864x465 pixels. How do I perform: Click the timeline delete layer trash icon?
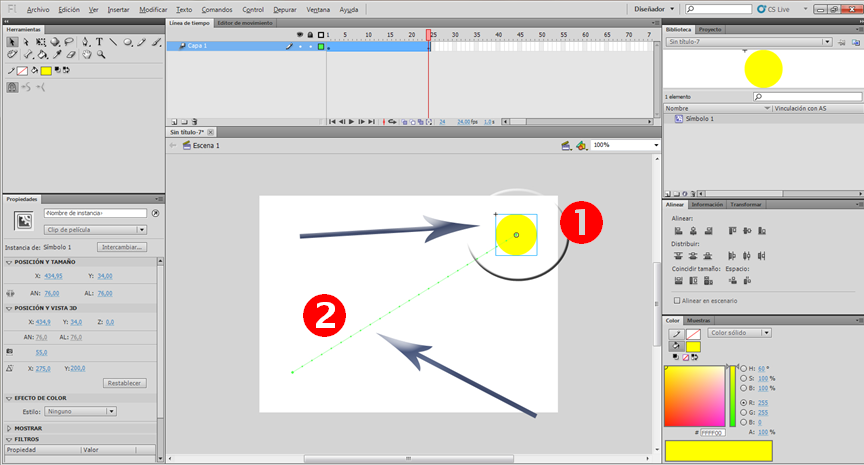click(x=195, y=122)
